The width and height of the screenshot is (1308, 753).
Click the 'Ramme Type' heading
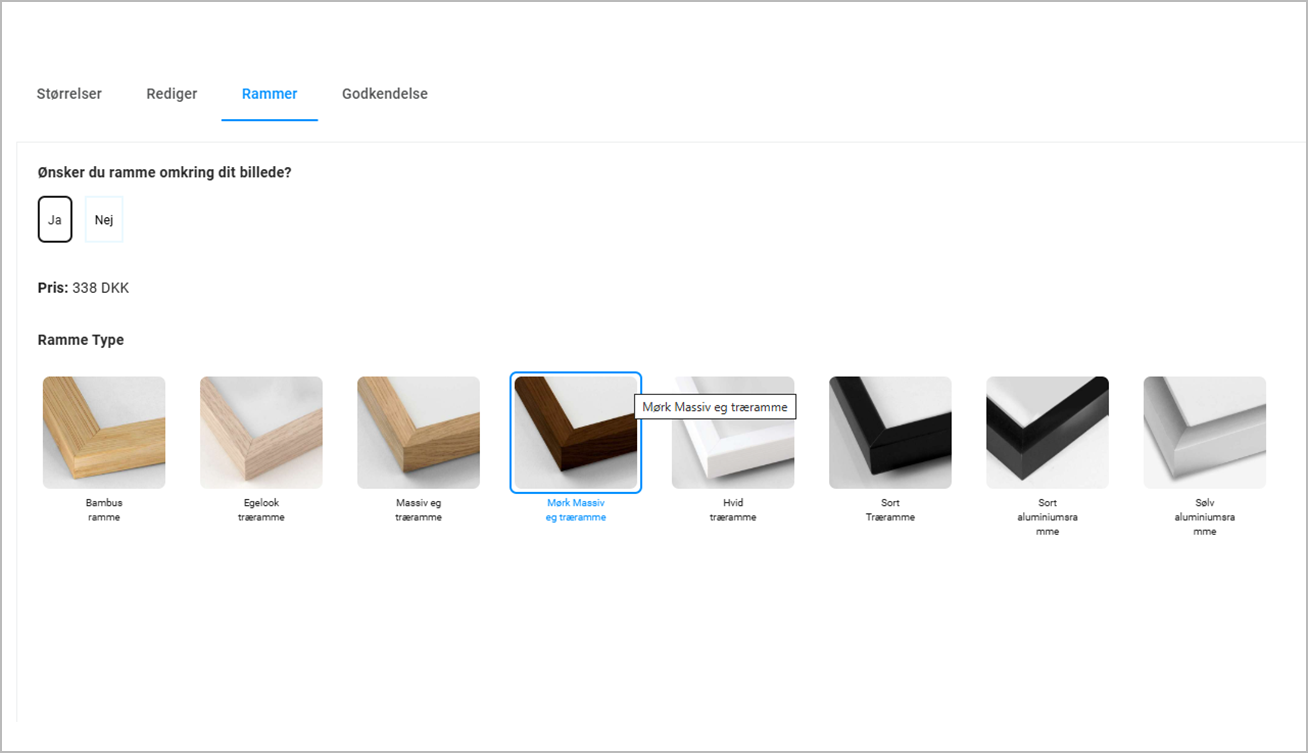tap(81, 340)
